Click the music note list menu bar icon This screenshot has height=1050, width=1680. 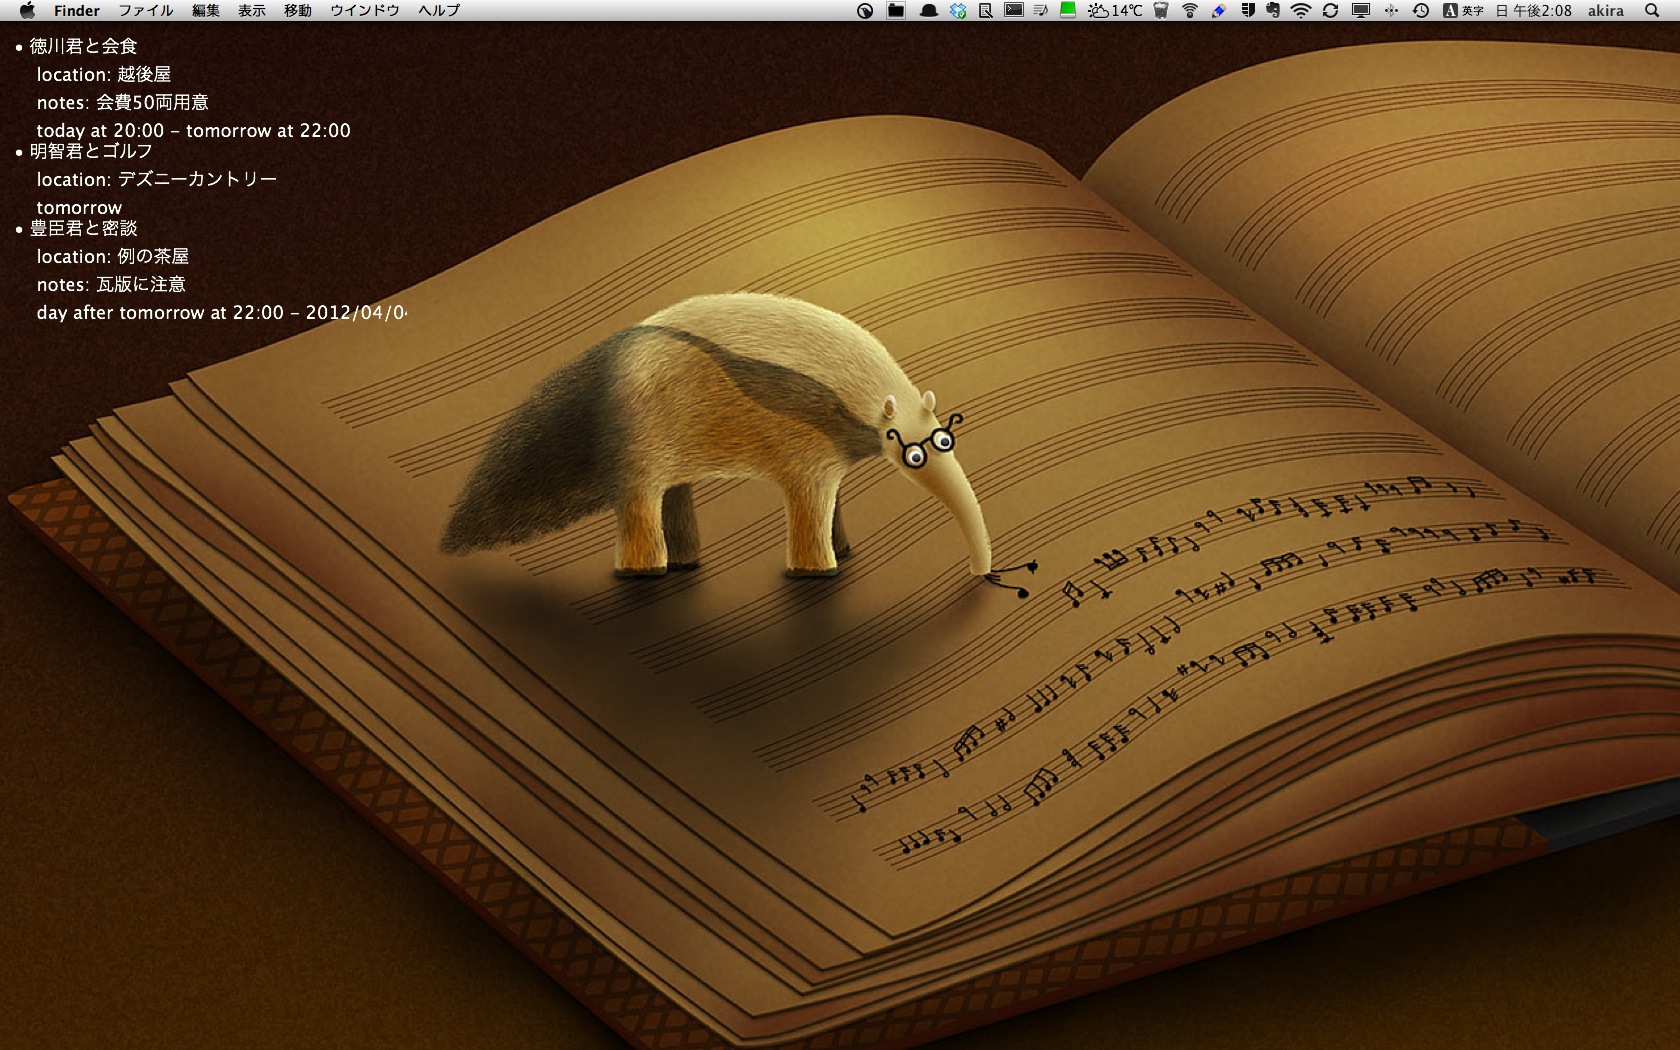tap(1041, 10)
